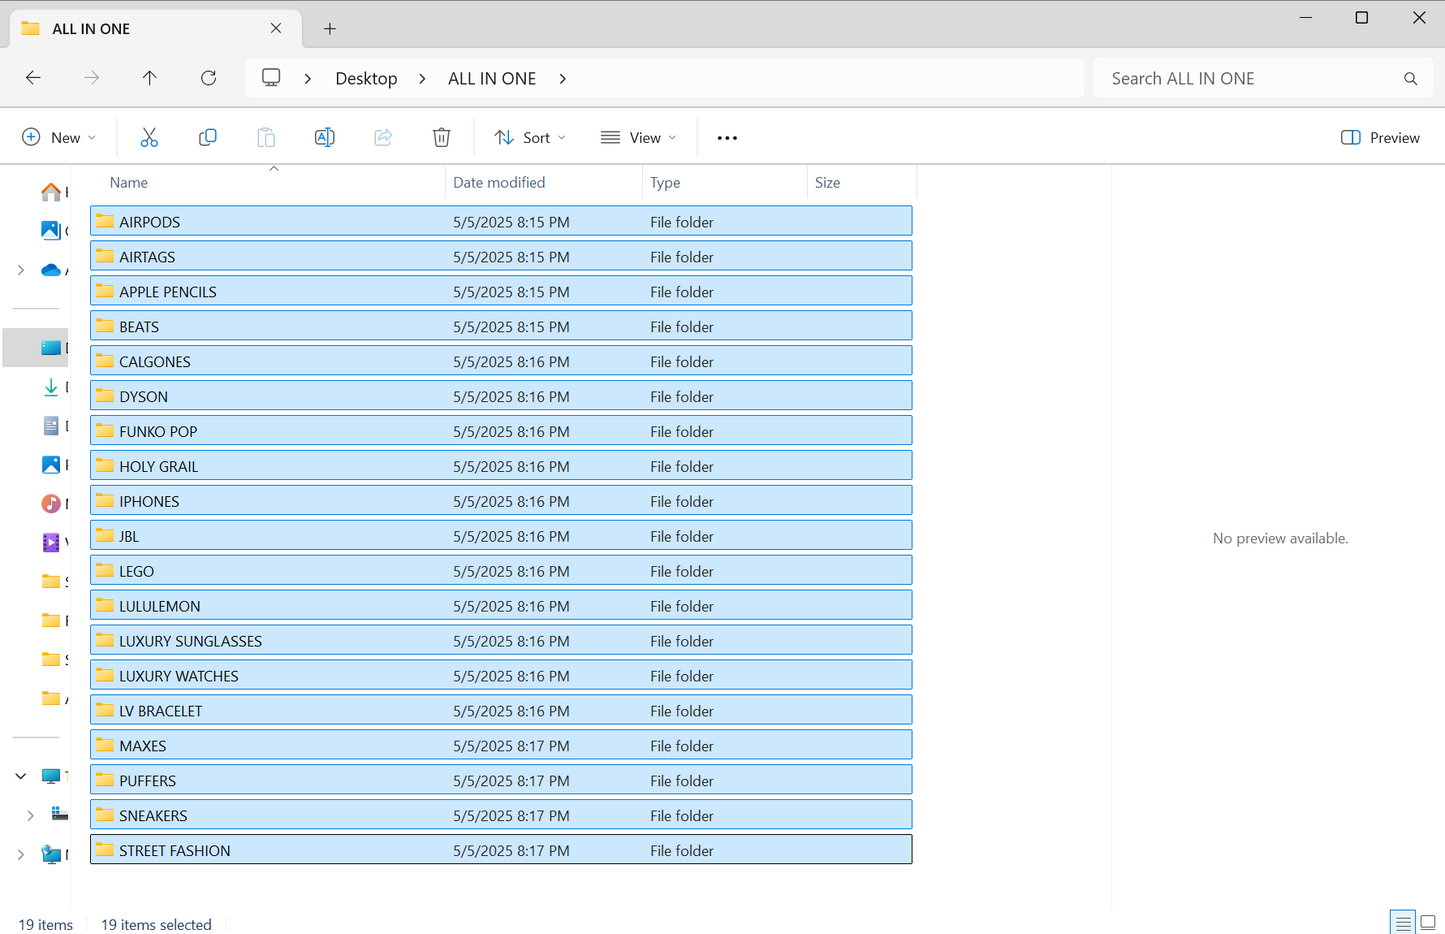Select the FUNKO POP folder
Screen dimensions: 1445x934
pyautogui.click(x=501, y=431)
